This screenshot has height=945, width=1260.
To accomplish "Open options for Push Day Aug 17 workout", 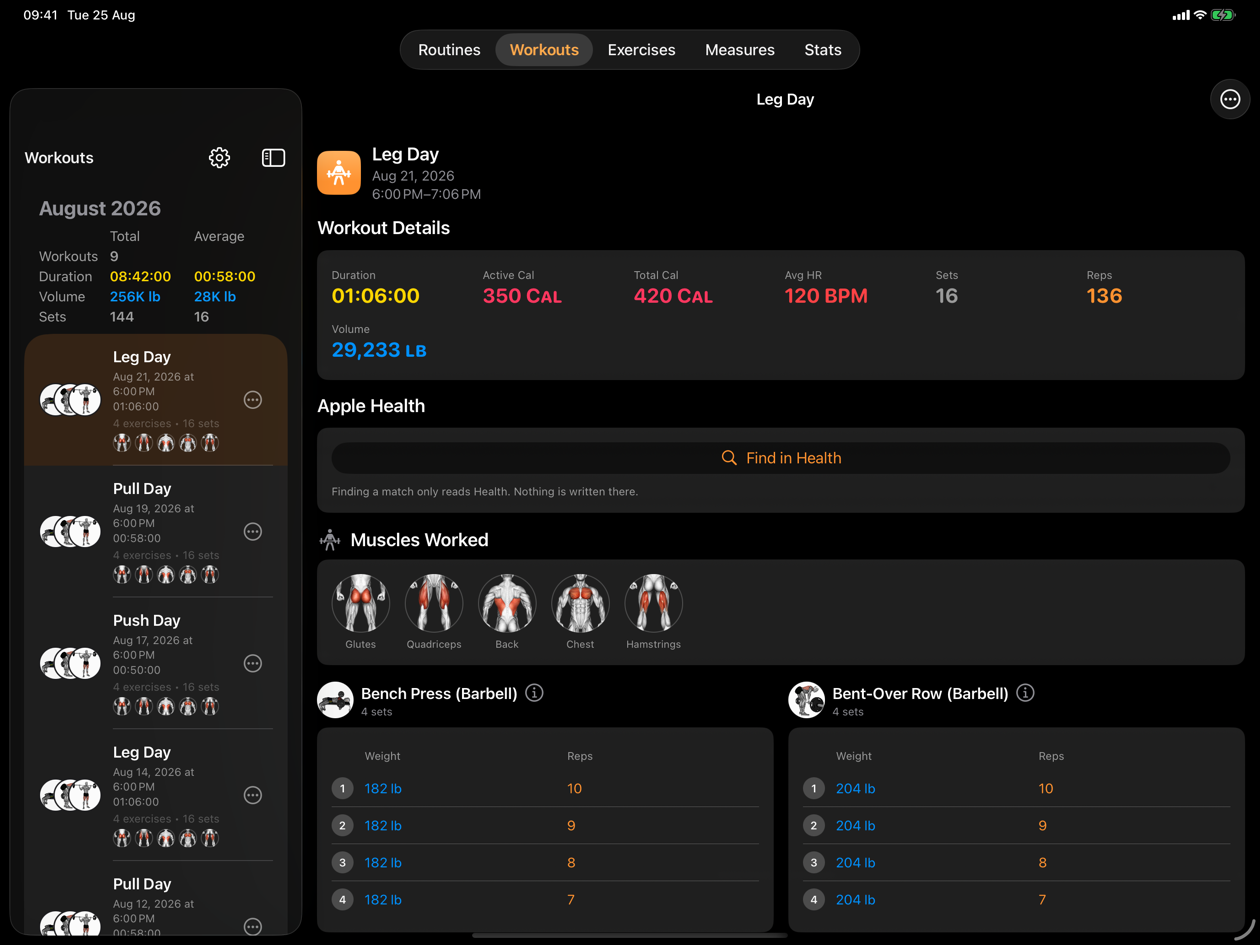I will pos(253,664).
